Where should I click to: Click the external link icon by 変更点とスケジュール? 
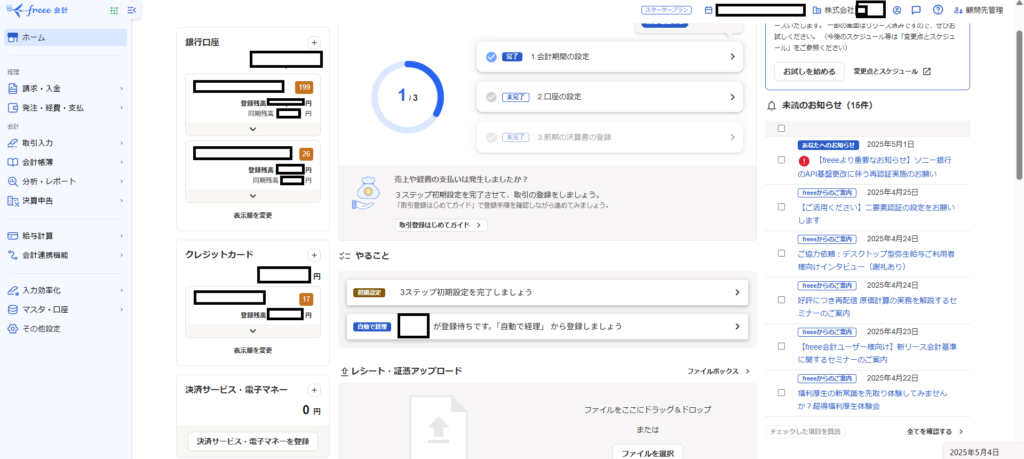927,71
